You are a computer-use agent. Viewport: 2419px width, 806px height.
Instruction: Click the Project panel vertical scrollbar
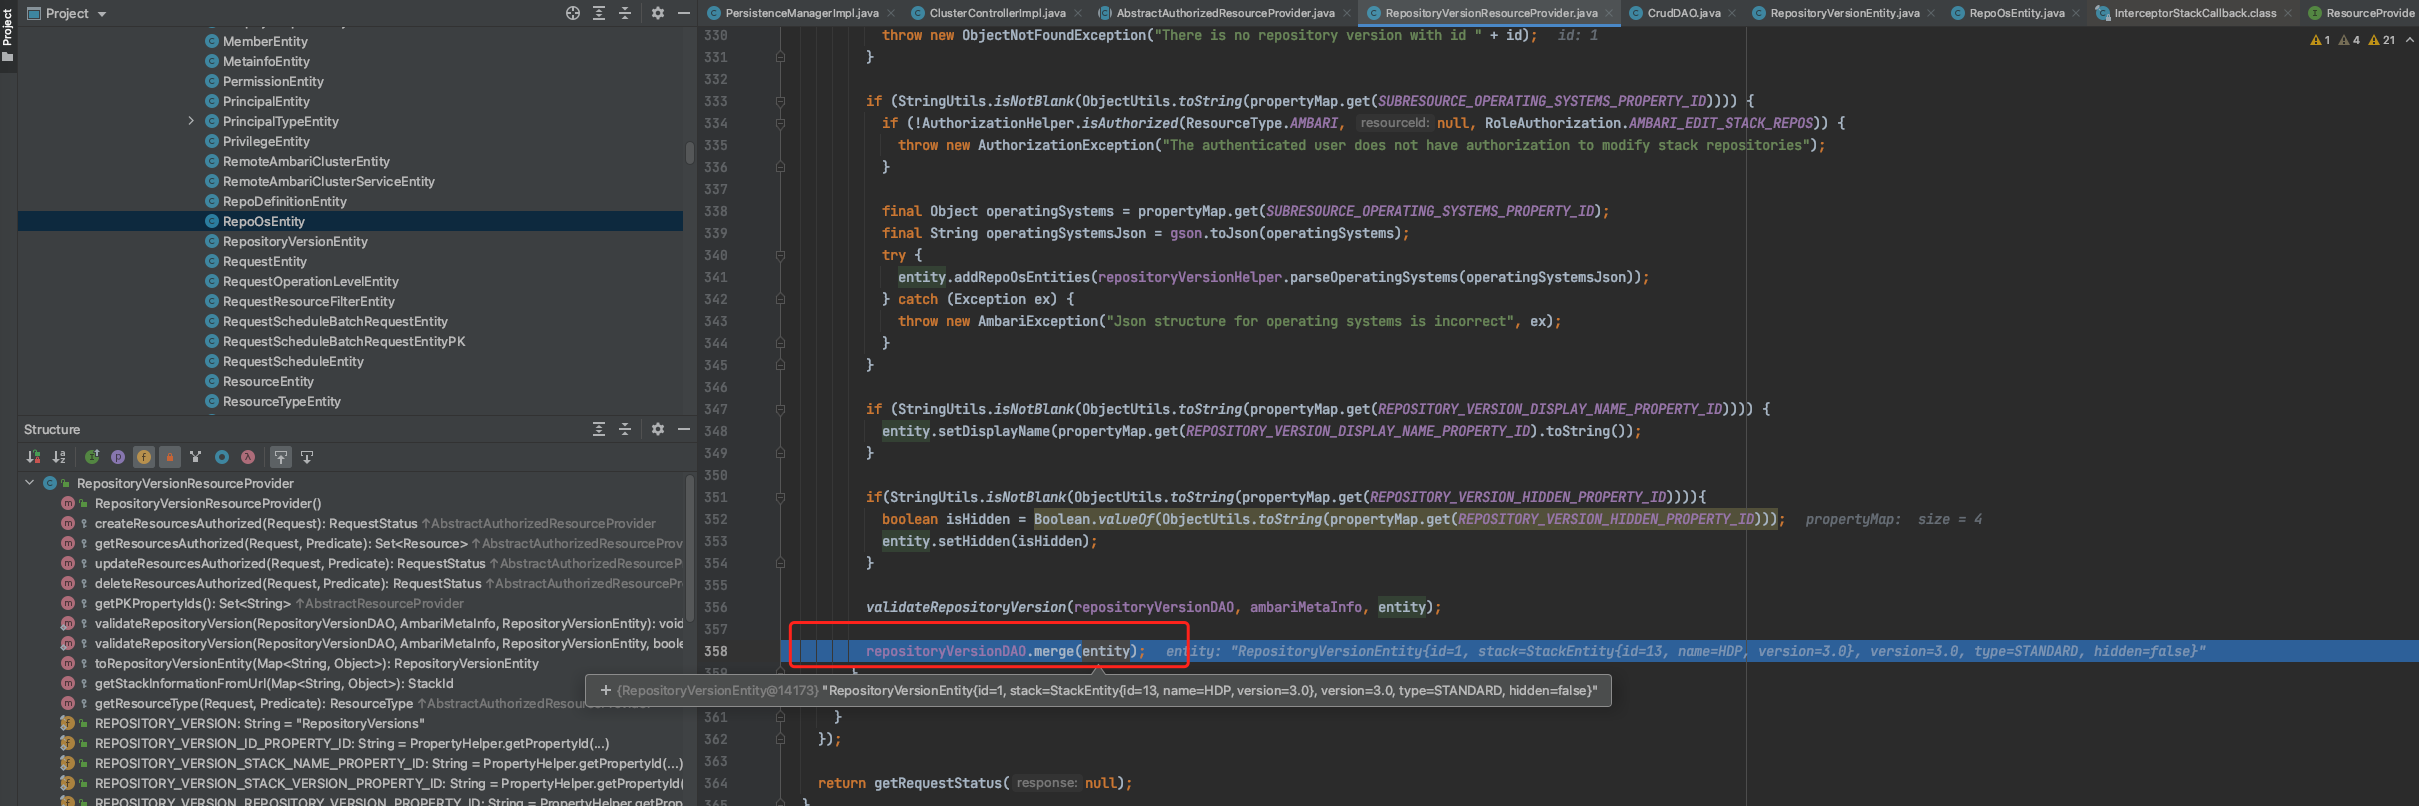point(689,153)
